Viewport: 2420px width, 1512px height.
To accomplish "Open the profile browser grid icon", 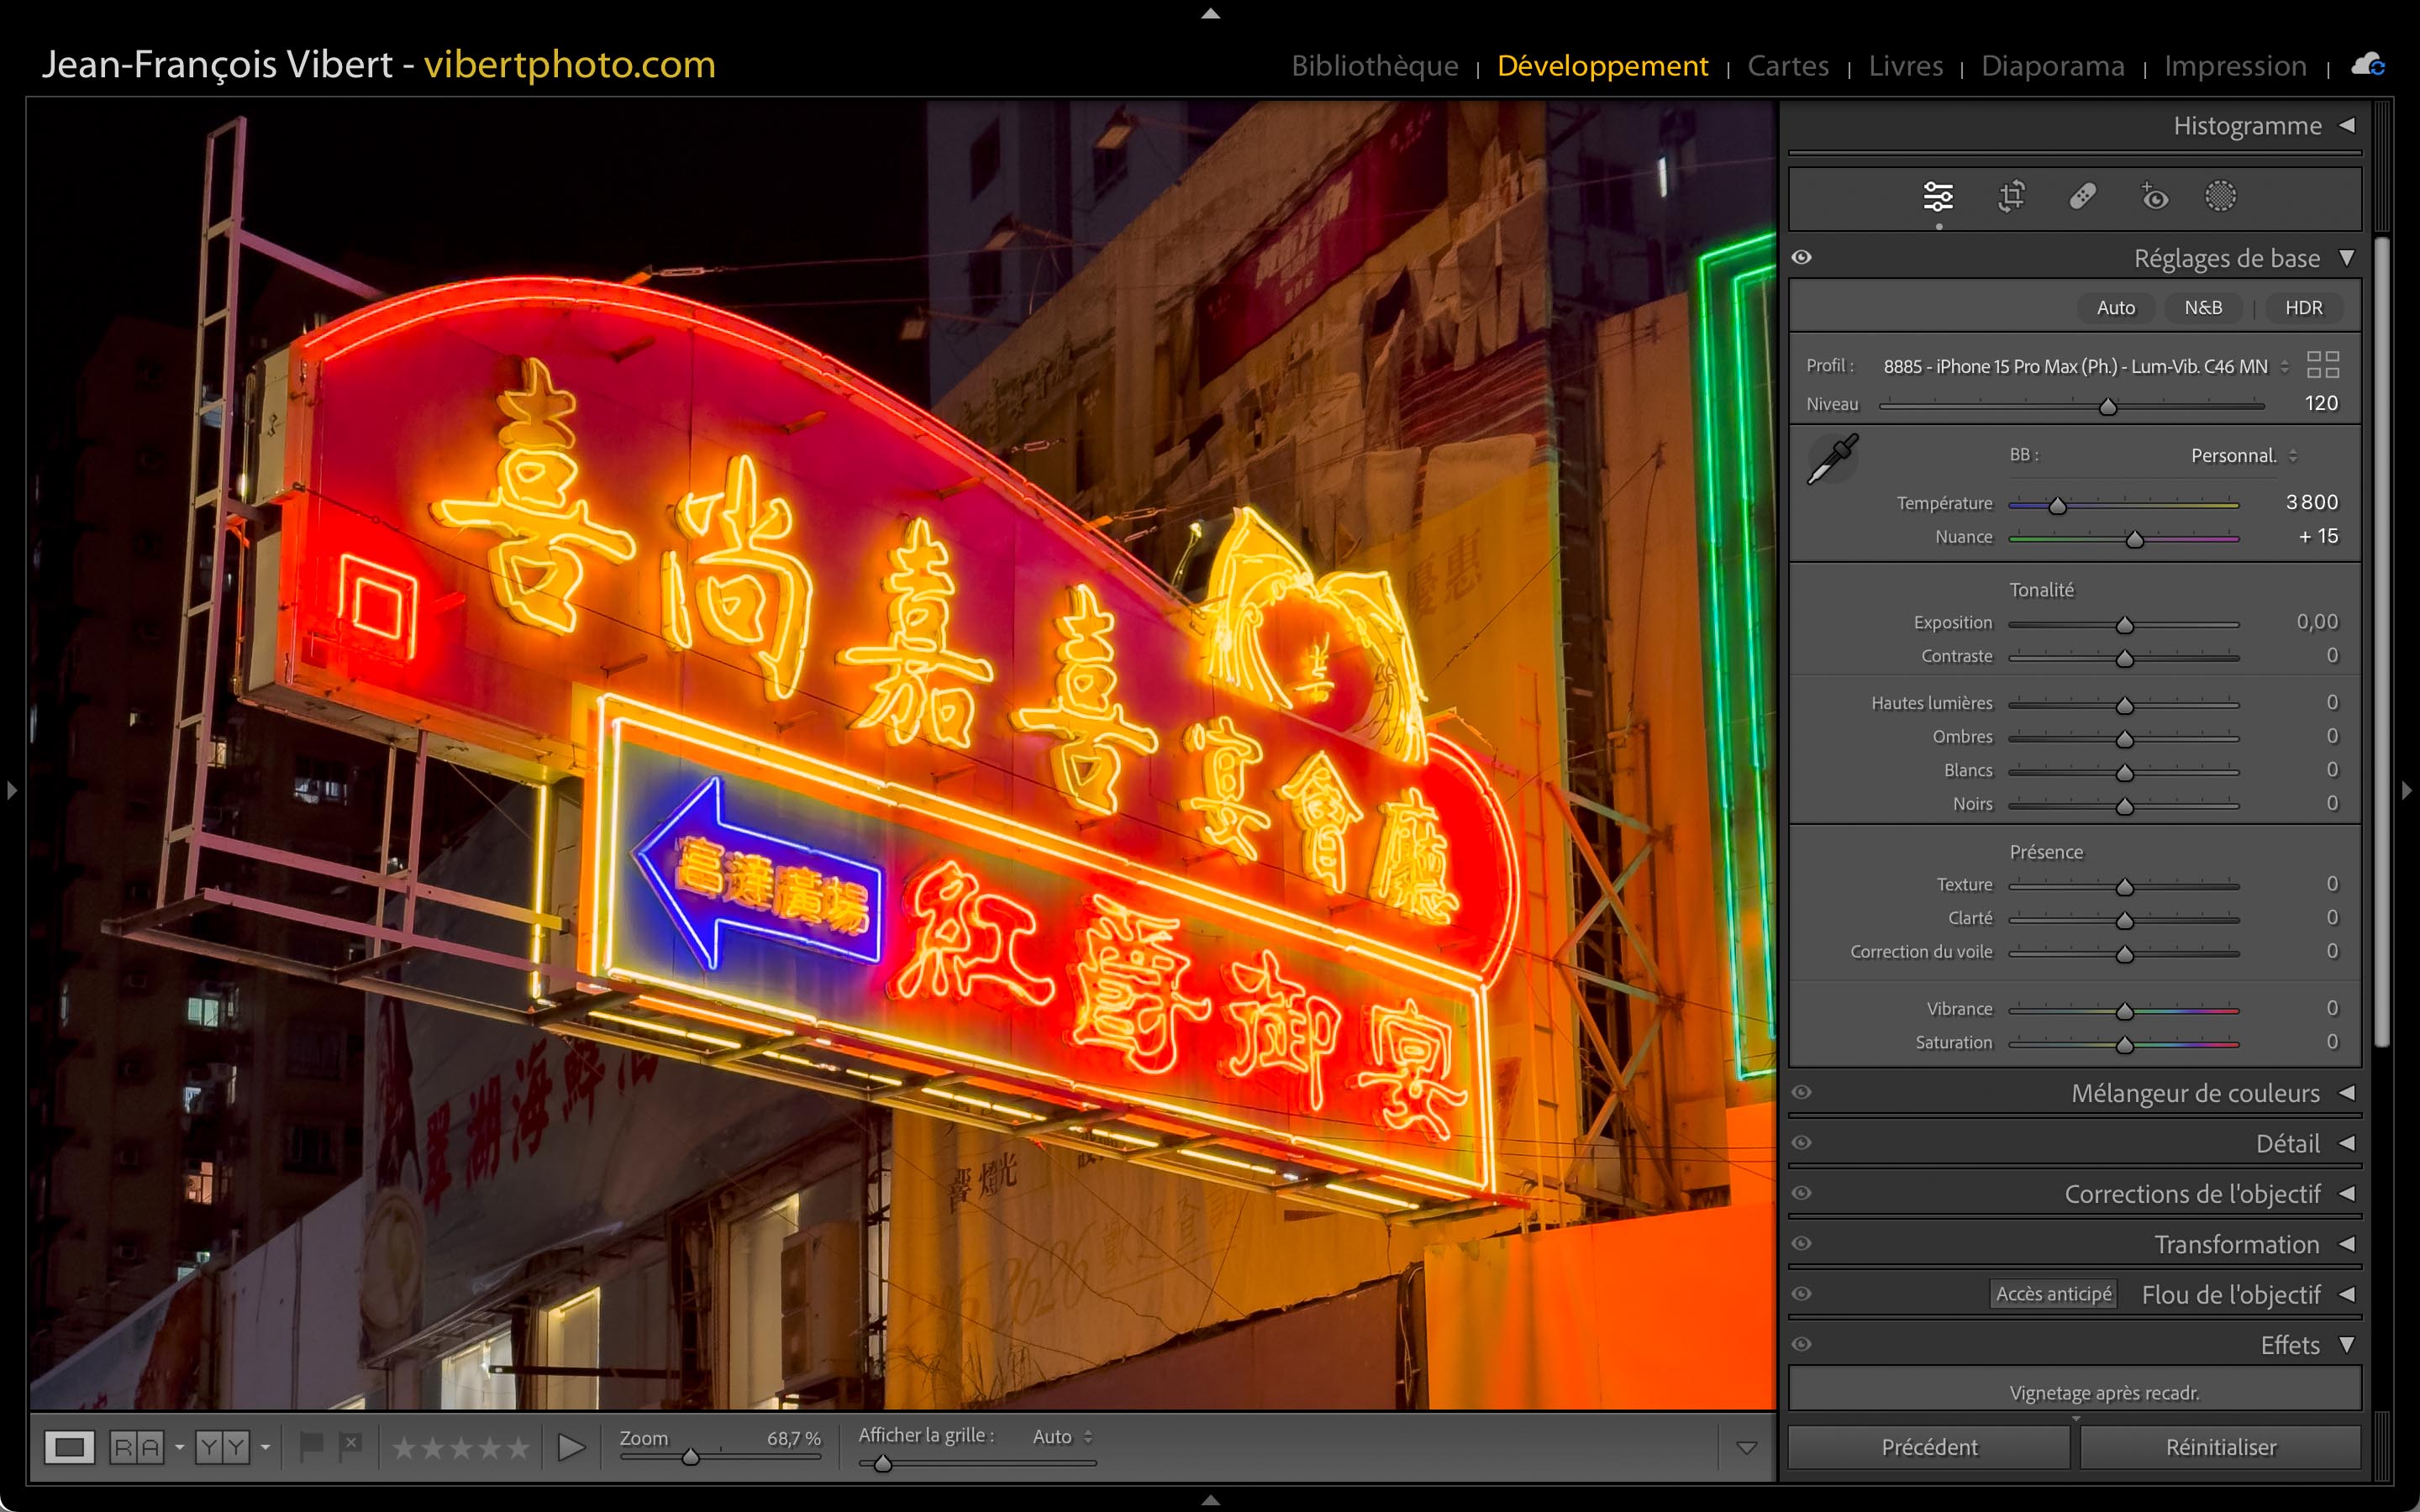I will (2322, 365).
